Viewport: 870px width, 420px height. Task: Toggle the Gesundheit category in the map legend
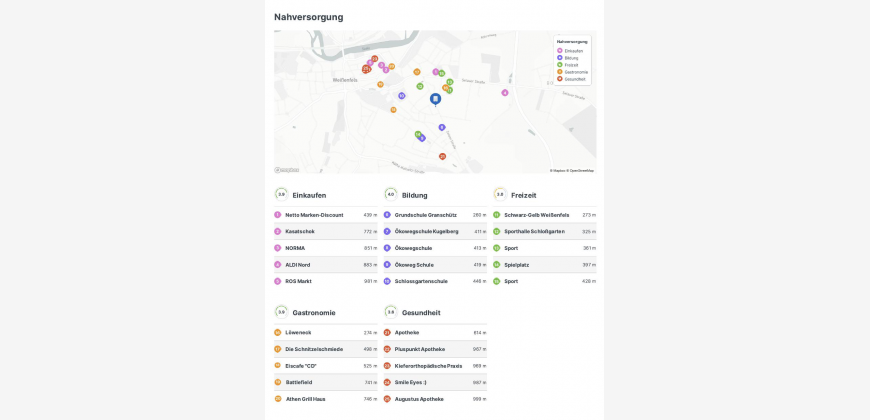(x=574, y=79)
